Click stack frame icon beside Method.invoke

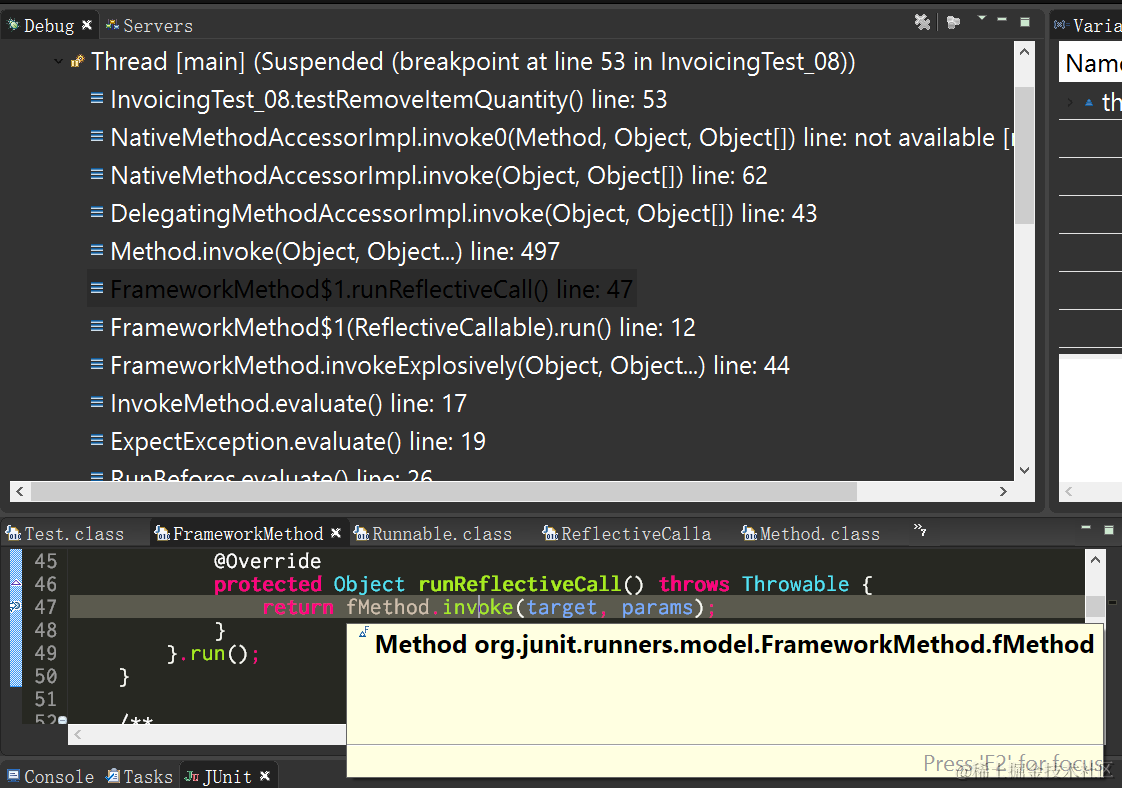pos(97,250)
